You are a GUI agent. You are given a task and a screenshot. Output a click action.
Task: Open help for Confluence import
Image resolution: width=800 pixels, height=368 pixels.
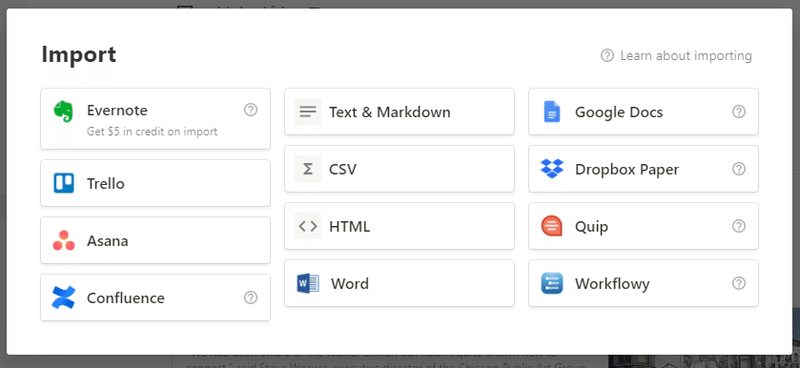point(251,298)
